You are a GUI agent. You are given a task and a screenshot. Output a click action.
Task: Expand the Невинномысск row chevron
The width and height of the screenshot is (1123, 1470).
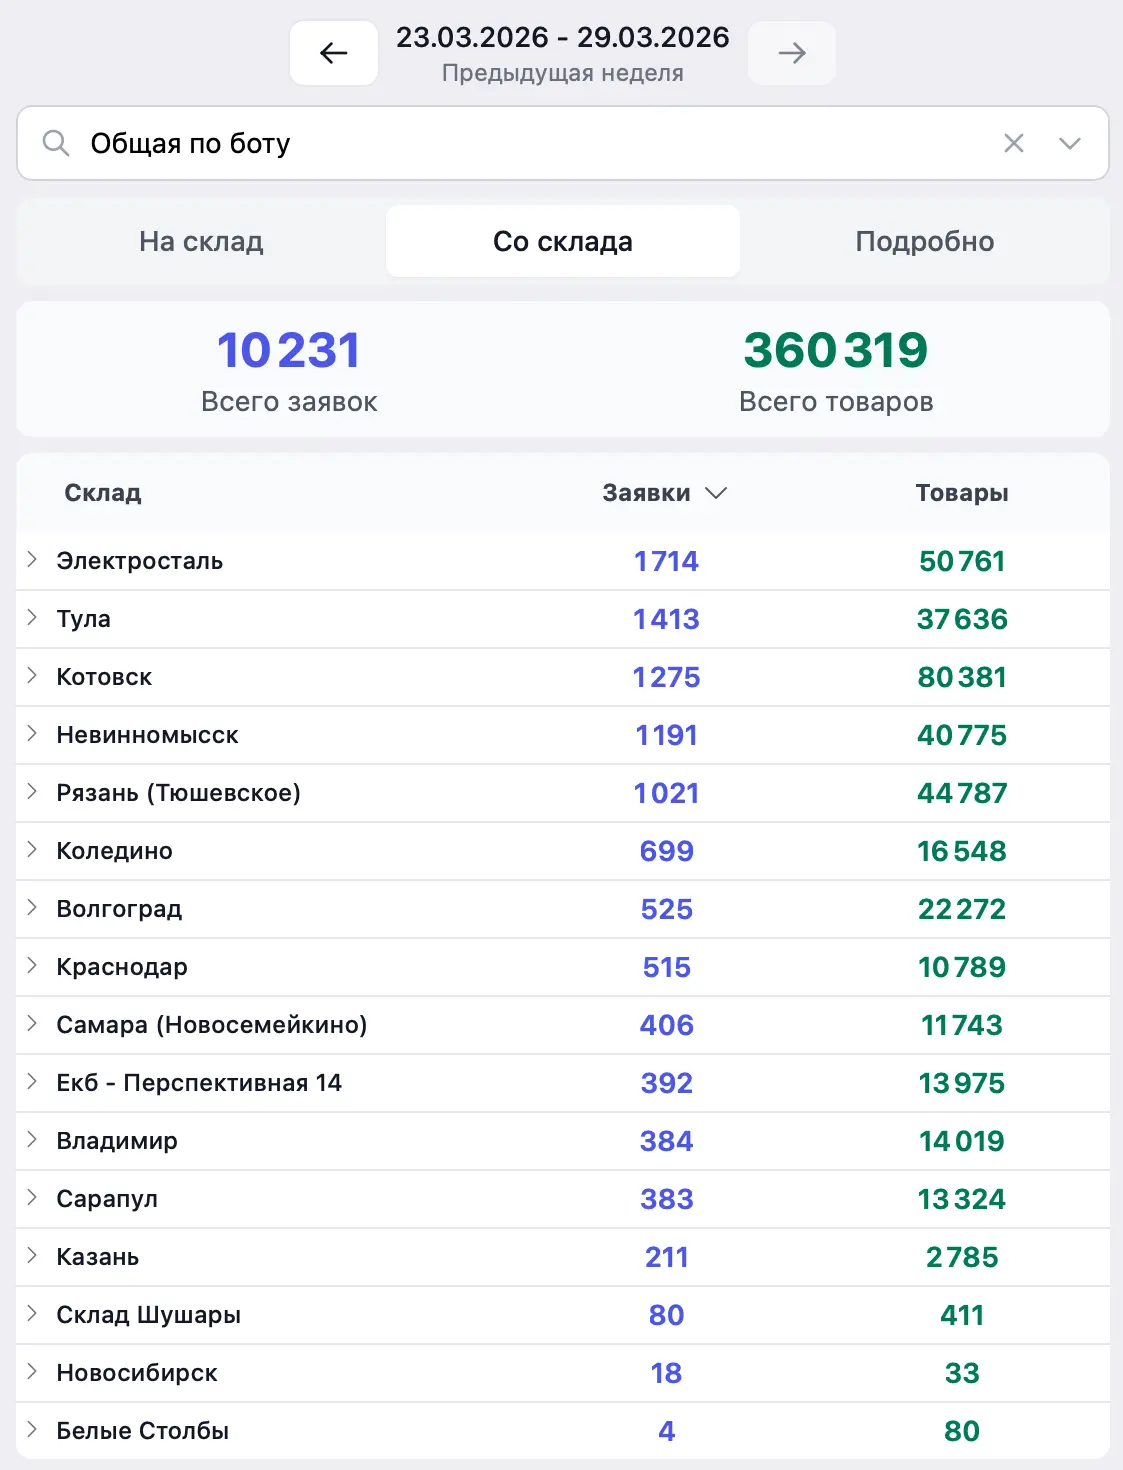pos(32,734)
